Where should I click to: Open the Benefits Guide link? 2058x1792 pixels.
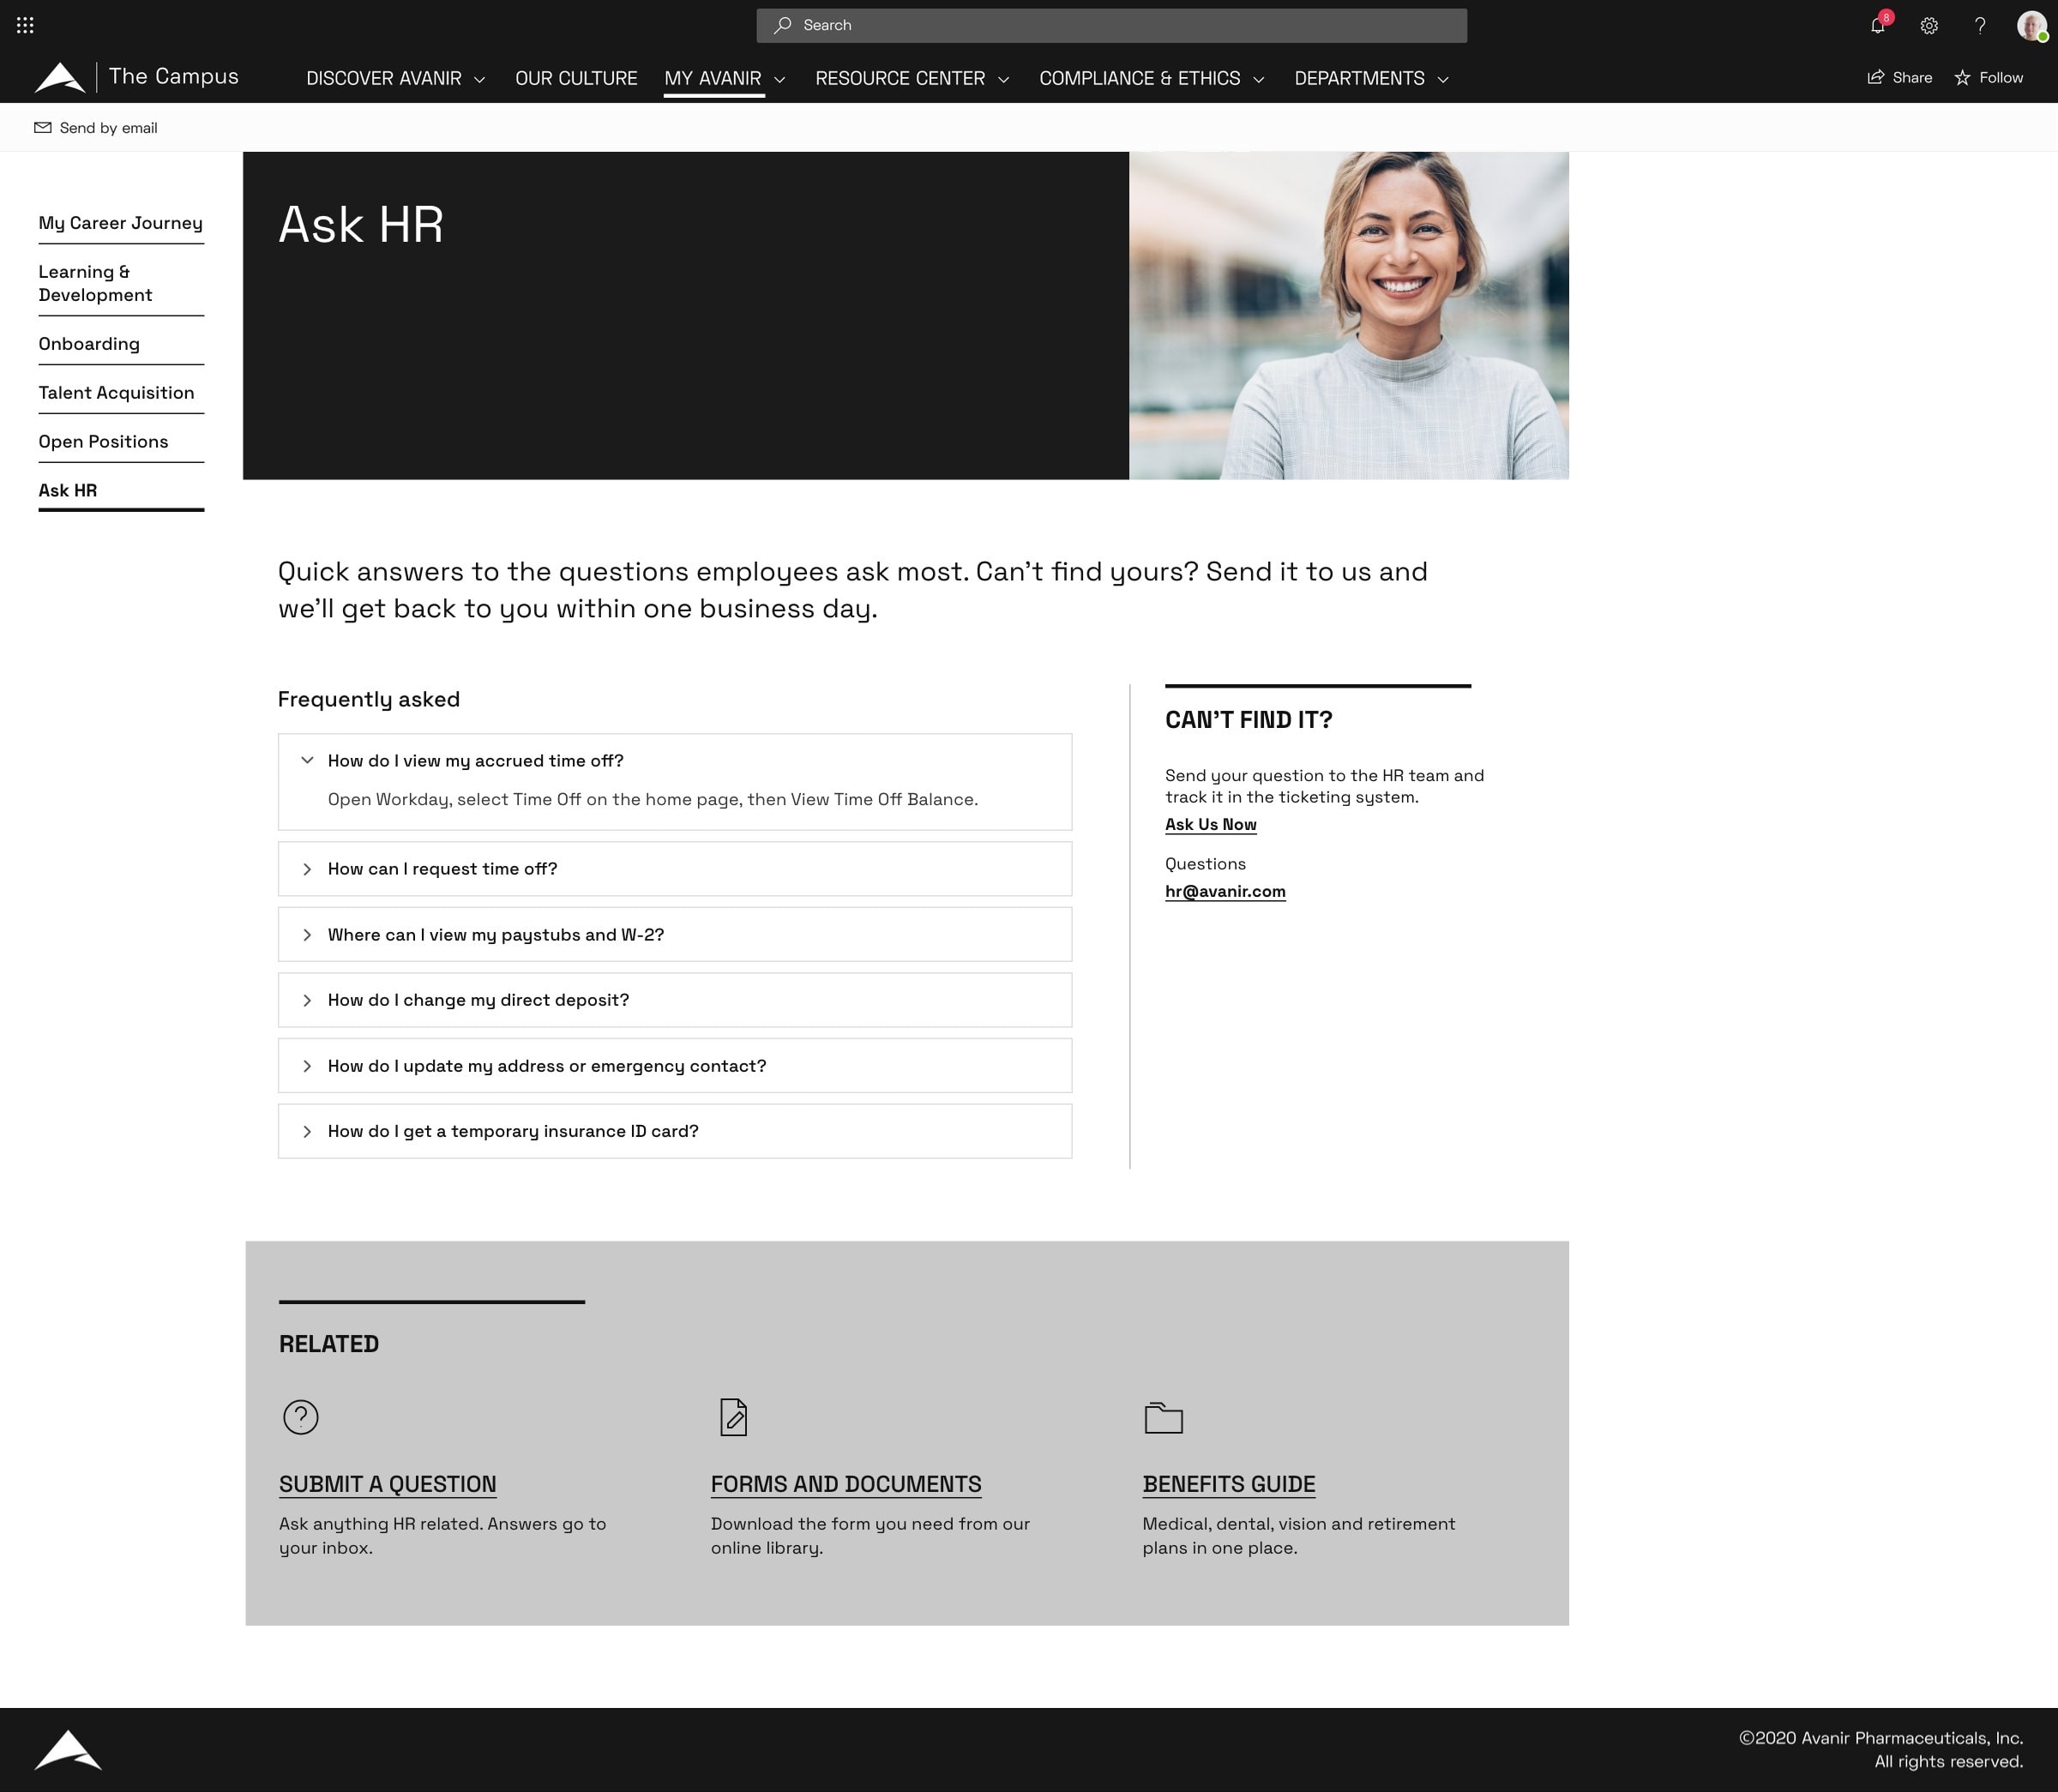1229,1484
